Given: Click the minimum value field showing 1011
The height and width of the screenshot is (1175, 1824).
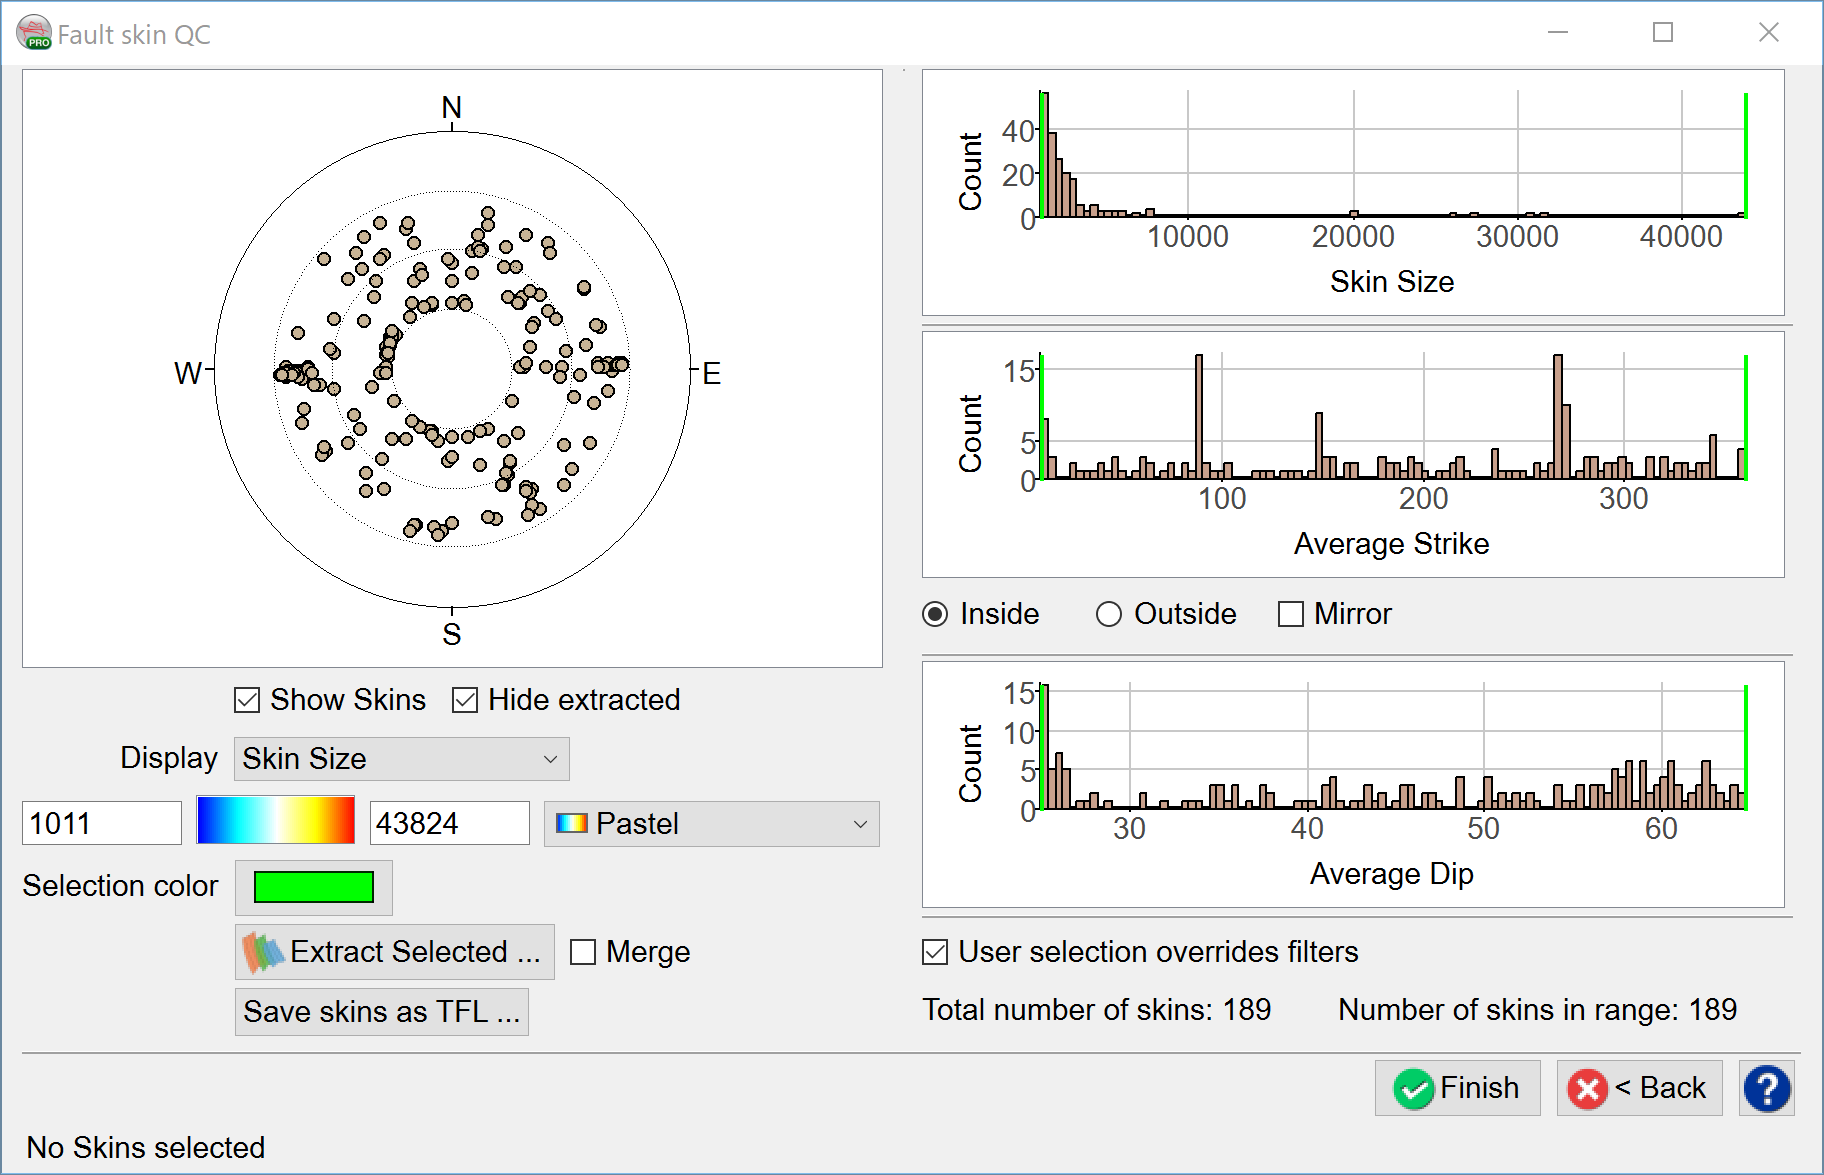Looking at the screenshot, I should coord(101,824).
